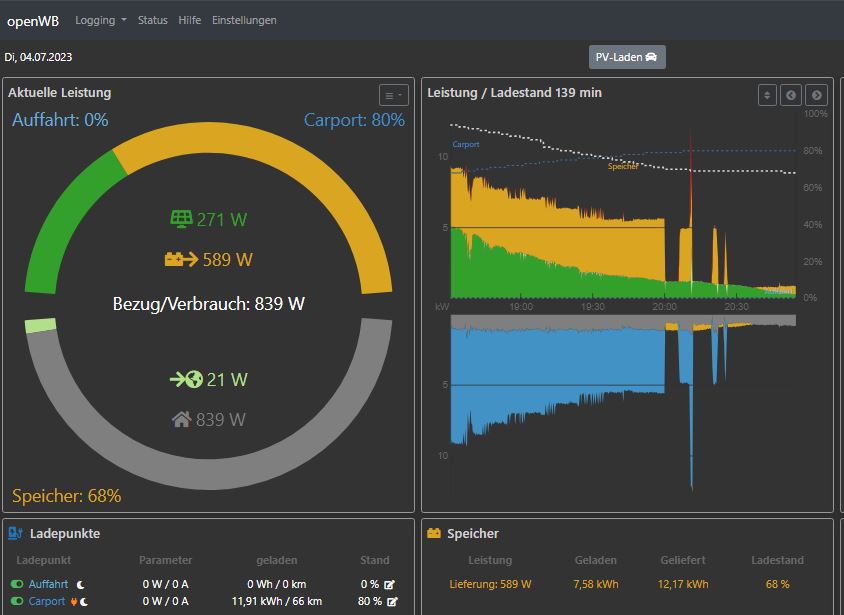Open the Logging dropdown menu
844x615 pixels.
click(x=101, y=20)
